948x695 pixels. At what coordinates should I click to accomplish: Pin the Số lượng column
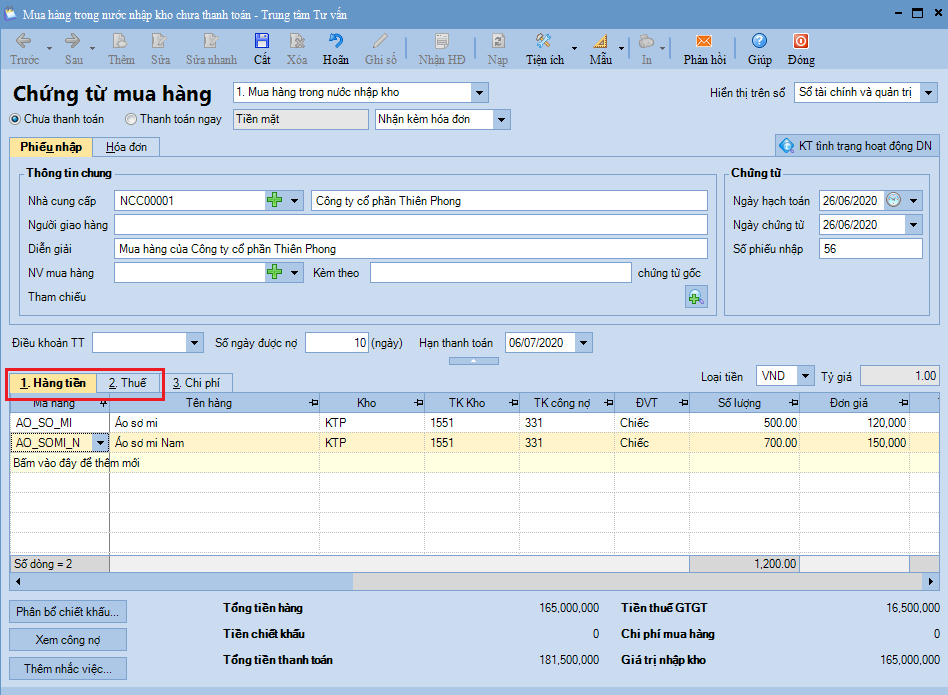pos(794,403)
